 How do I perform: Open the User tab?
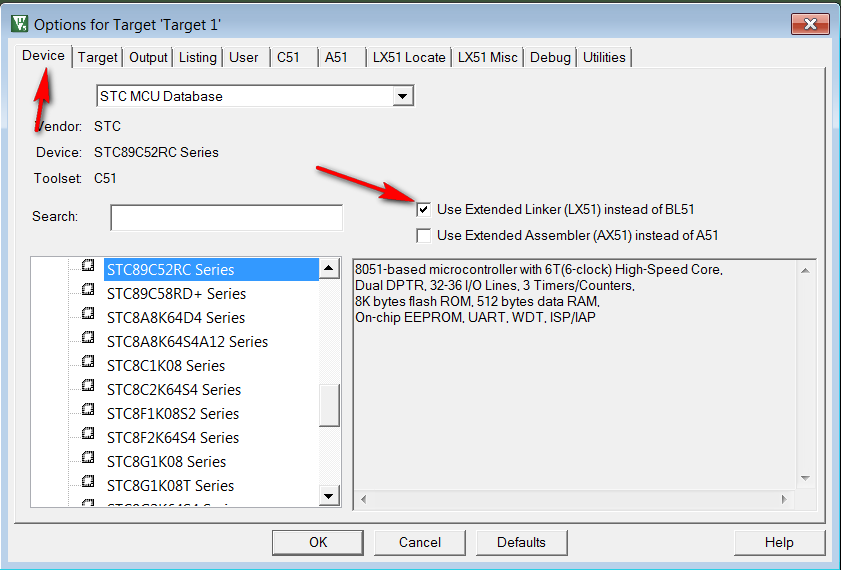pos(244,57)
